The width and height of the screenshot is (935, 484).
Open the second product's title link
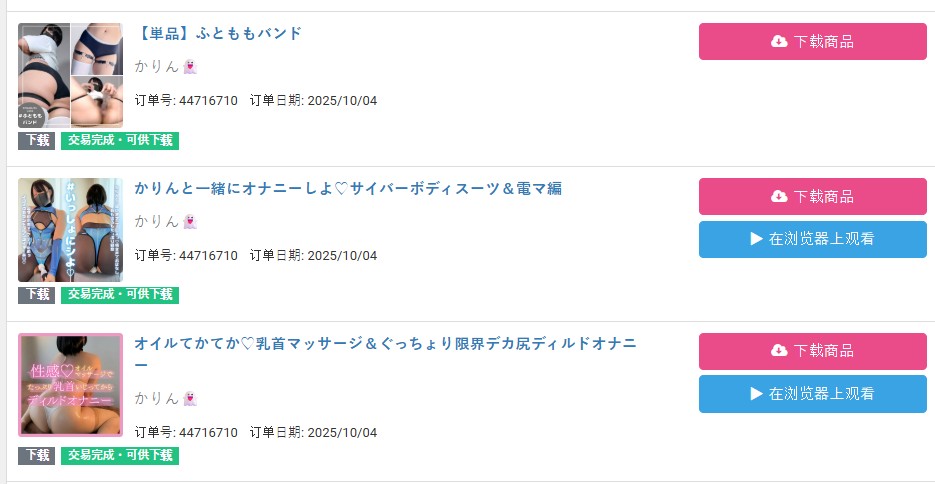pyautogui.click(x=348, y=189)
